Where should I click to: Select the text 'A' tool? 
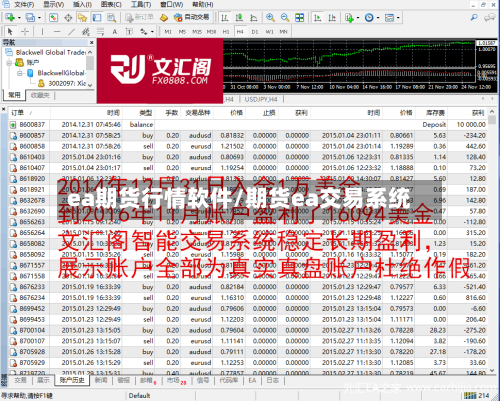coord(115,32)
